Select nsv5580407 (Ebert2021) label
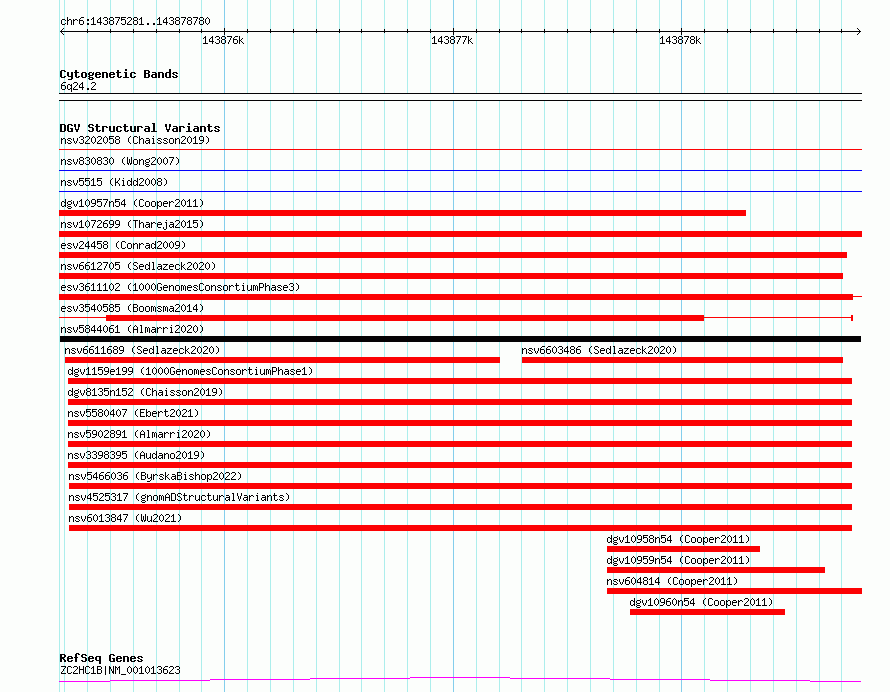 tap(133, 413)
